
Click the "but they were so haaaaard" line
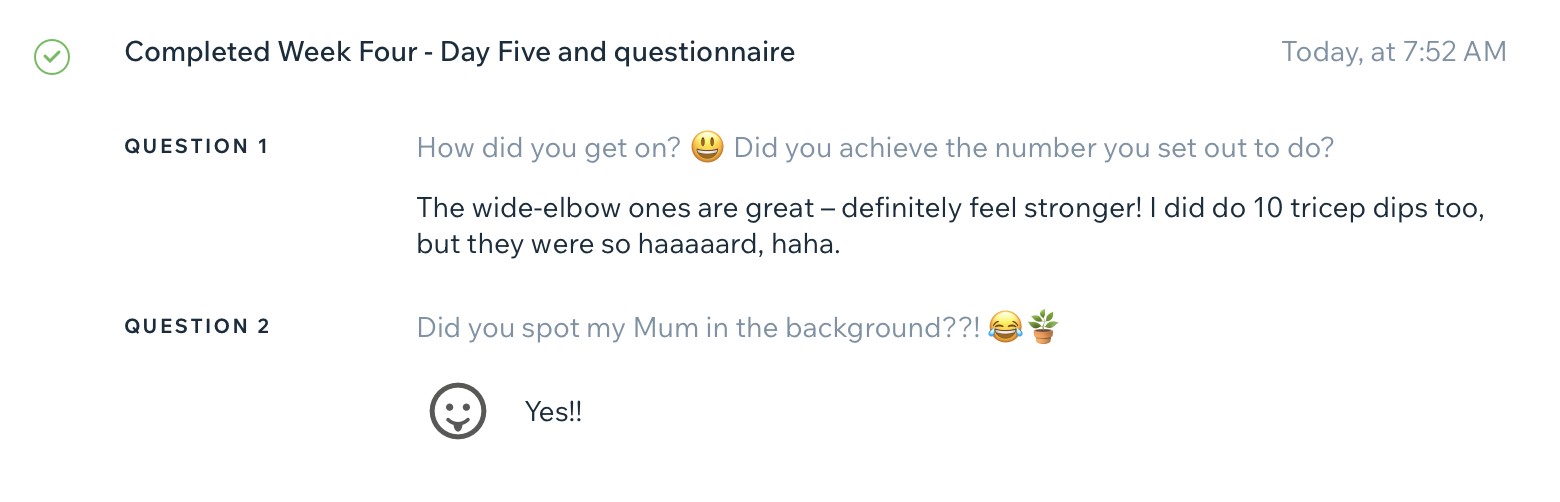coord(628,244)
